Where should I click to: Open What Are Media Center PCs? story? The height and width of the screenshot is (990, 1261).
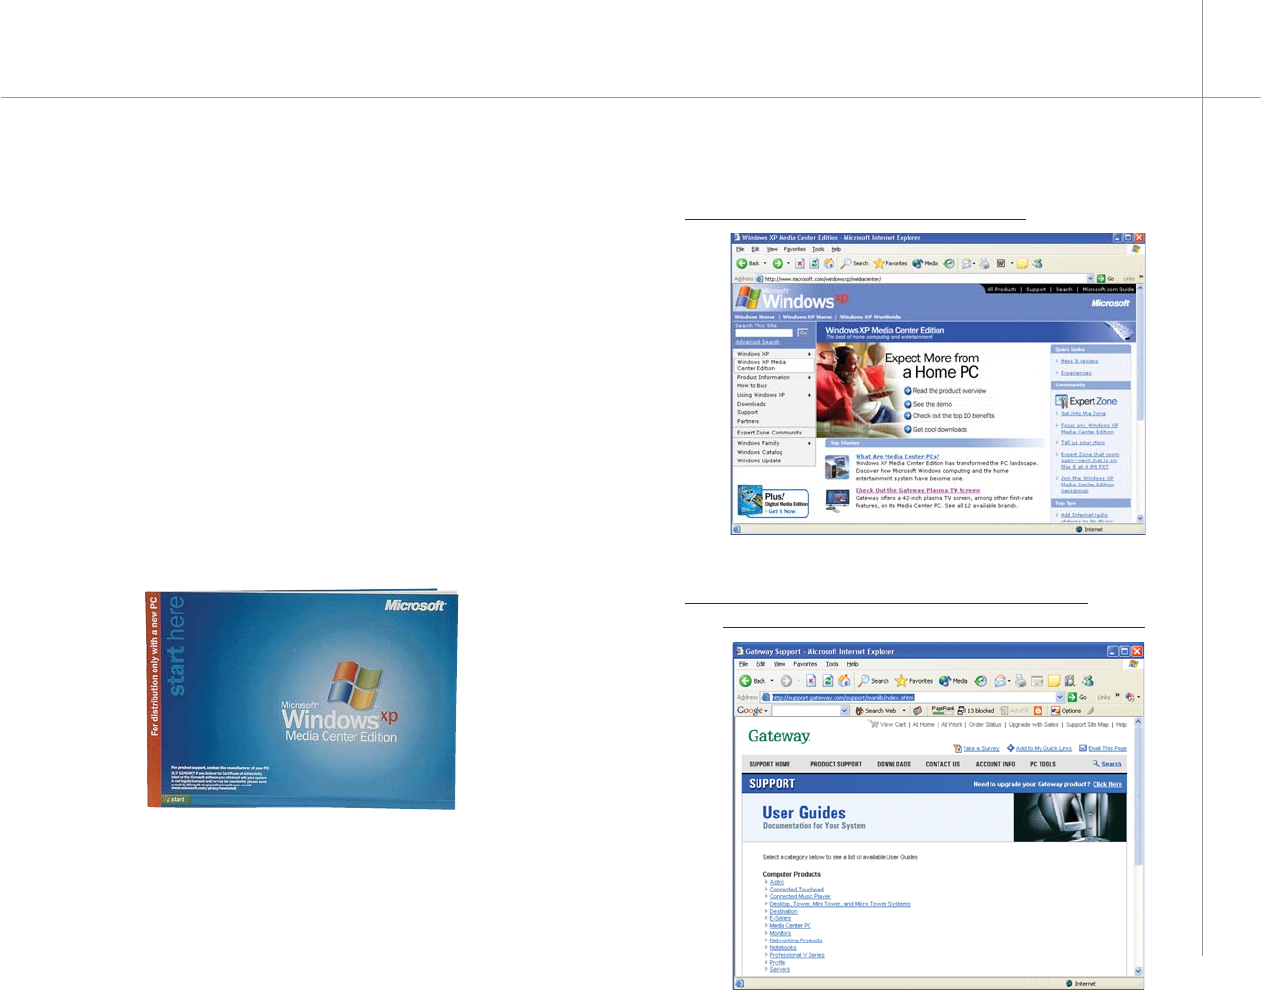click(897, 456)
